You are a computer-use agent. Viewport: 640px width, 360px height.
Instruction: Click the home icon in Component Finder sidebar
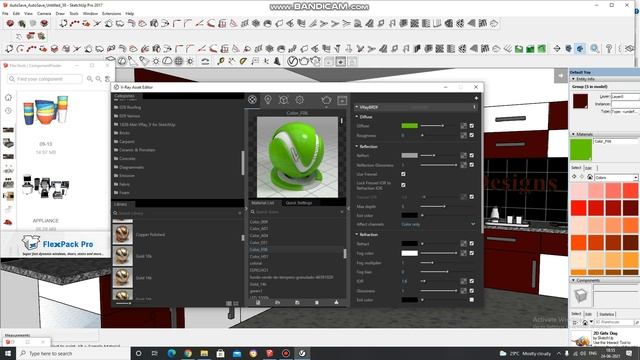coord(8,98)
